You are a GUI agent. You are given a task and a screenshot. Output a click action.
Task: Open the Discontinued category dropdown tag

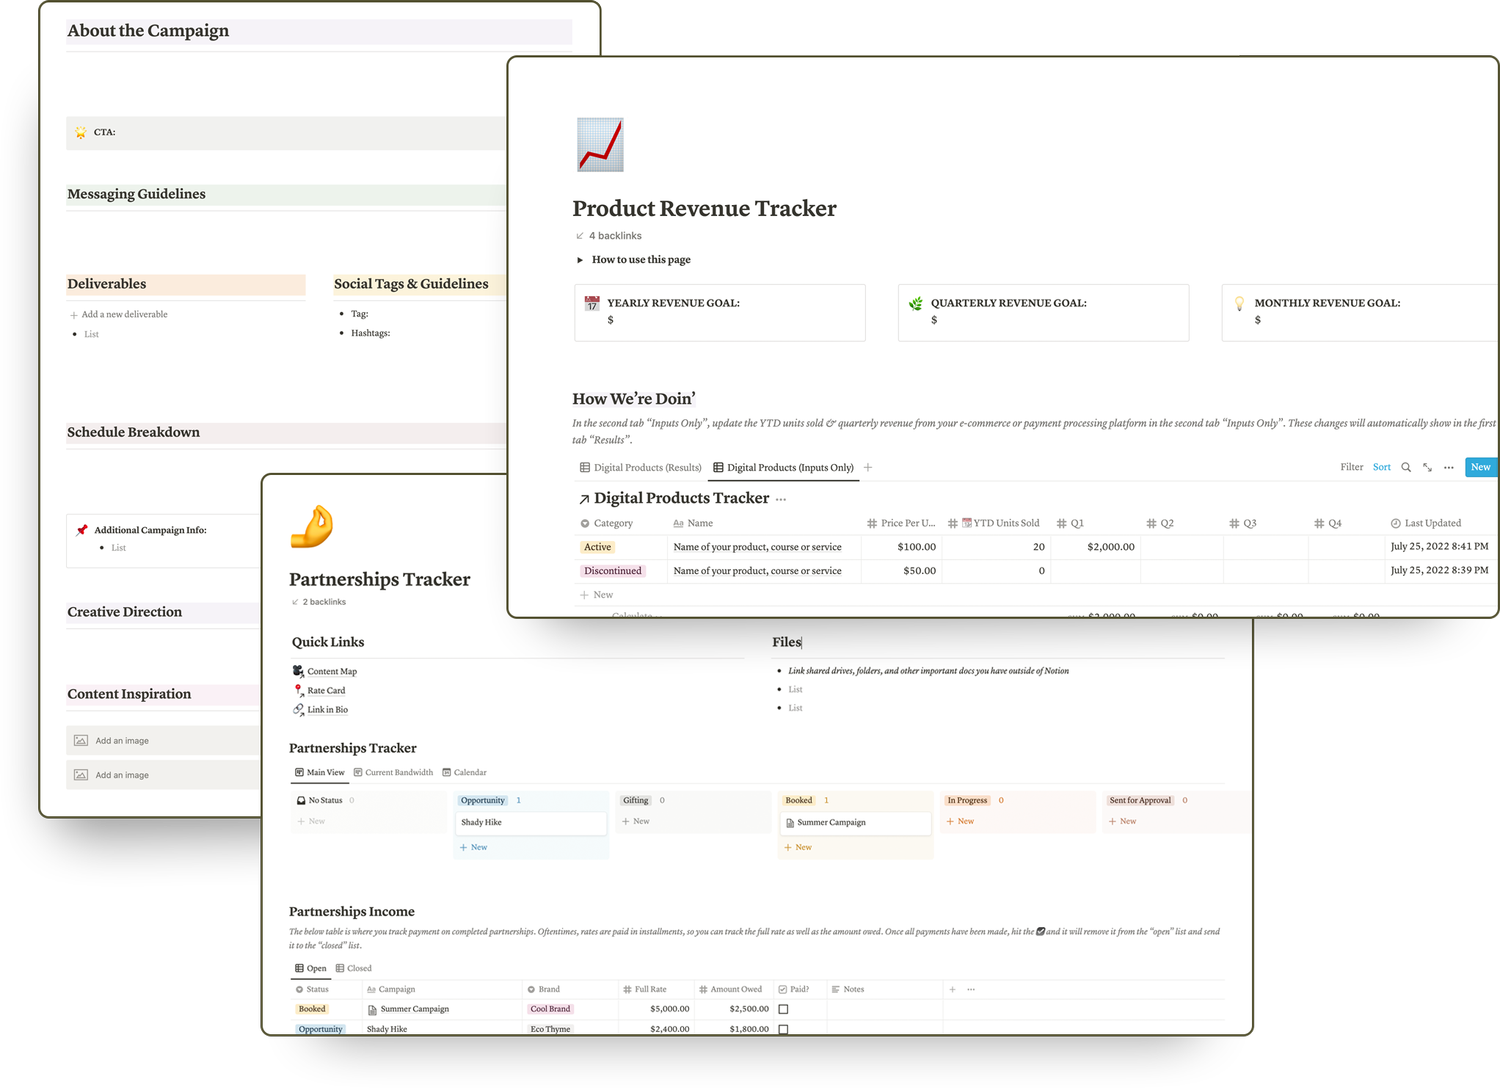[613, 571]
